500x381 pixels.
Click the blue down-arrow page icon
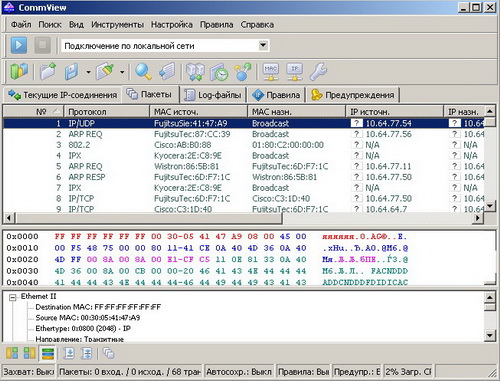coord(69,353)
